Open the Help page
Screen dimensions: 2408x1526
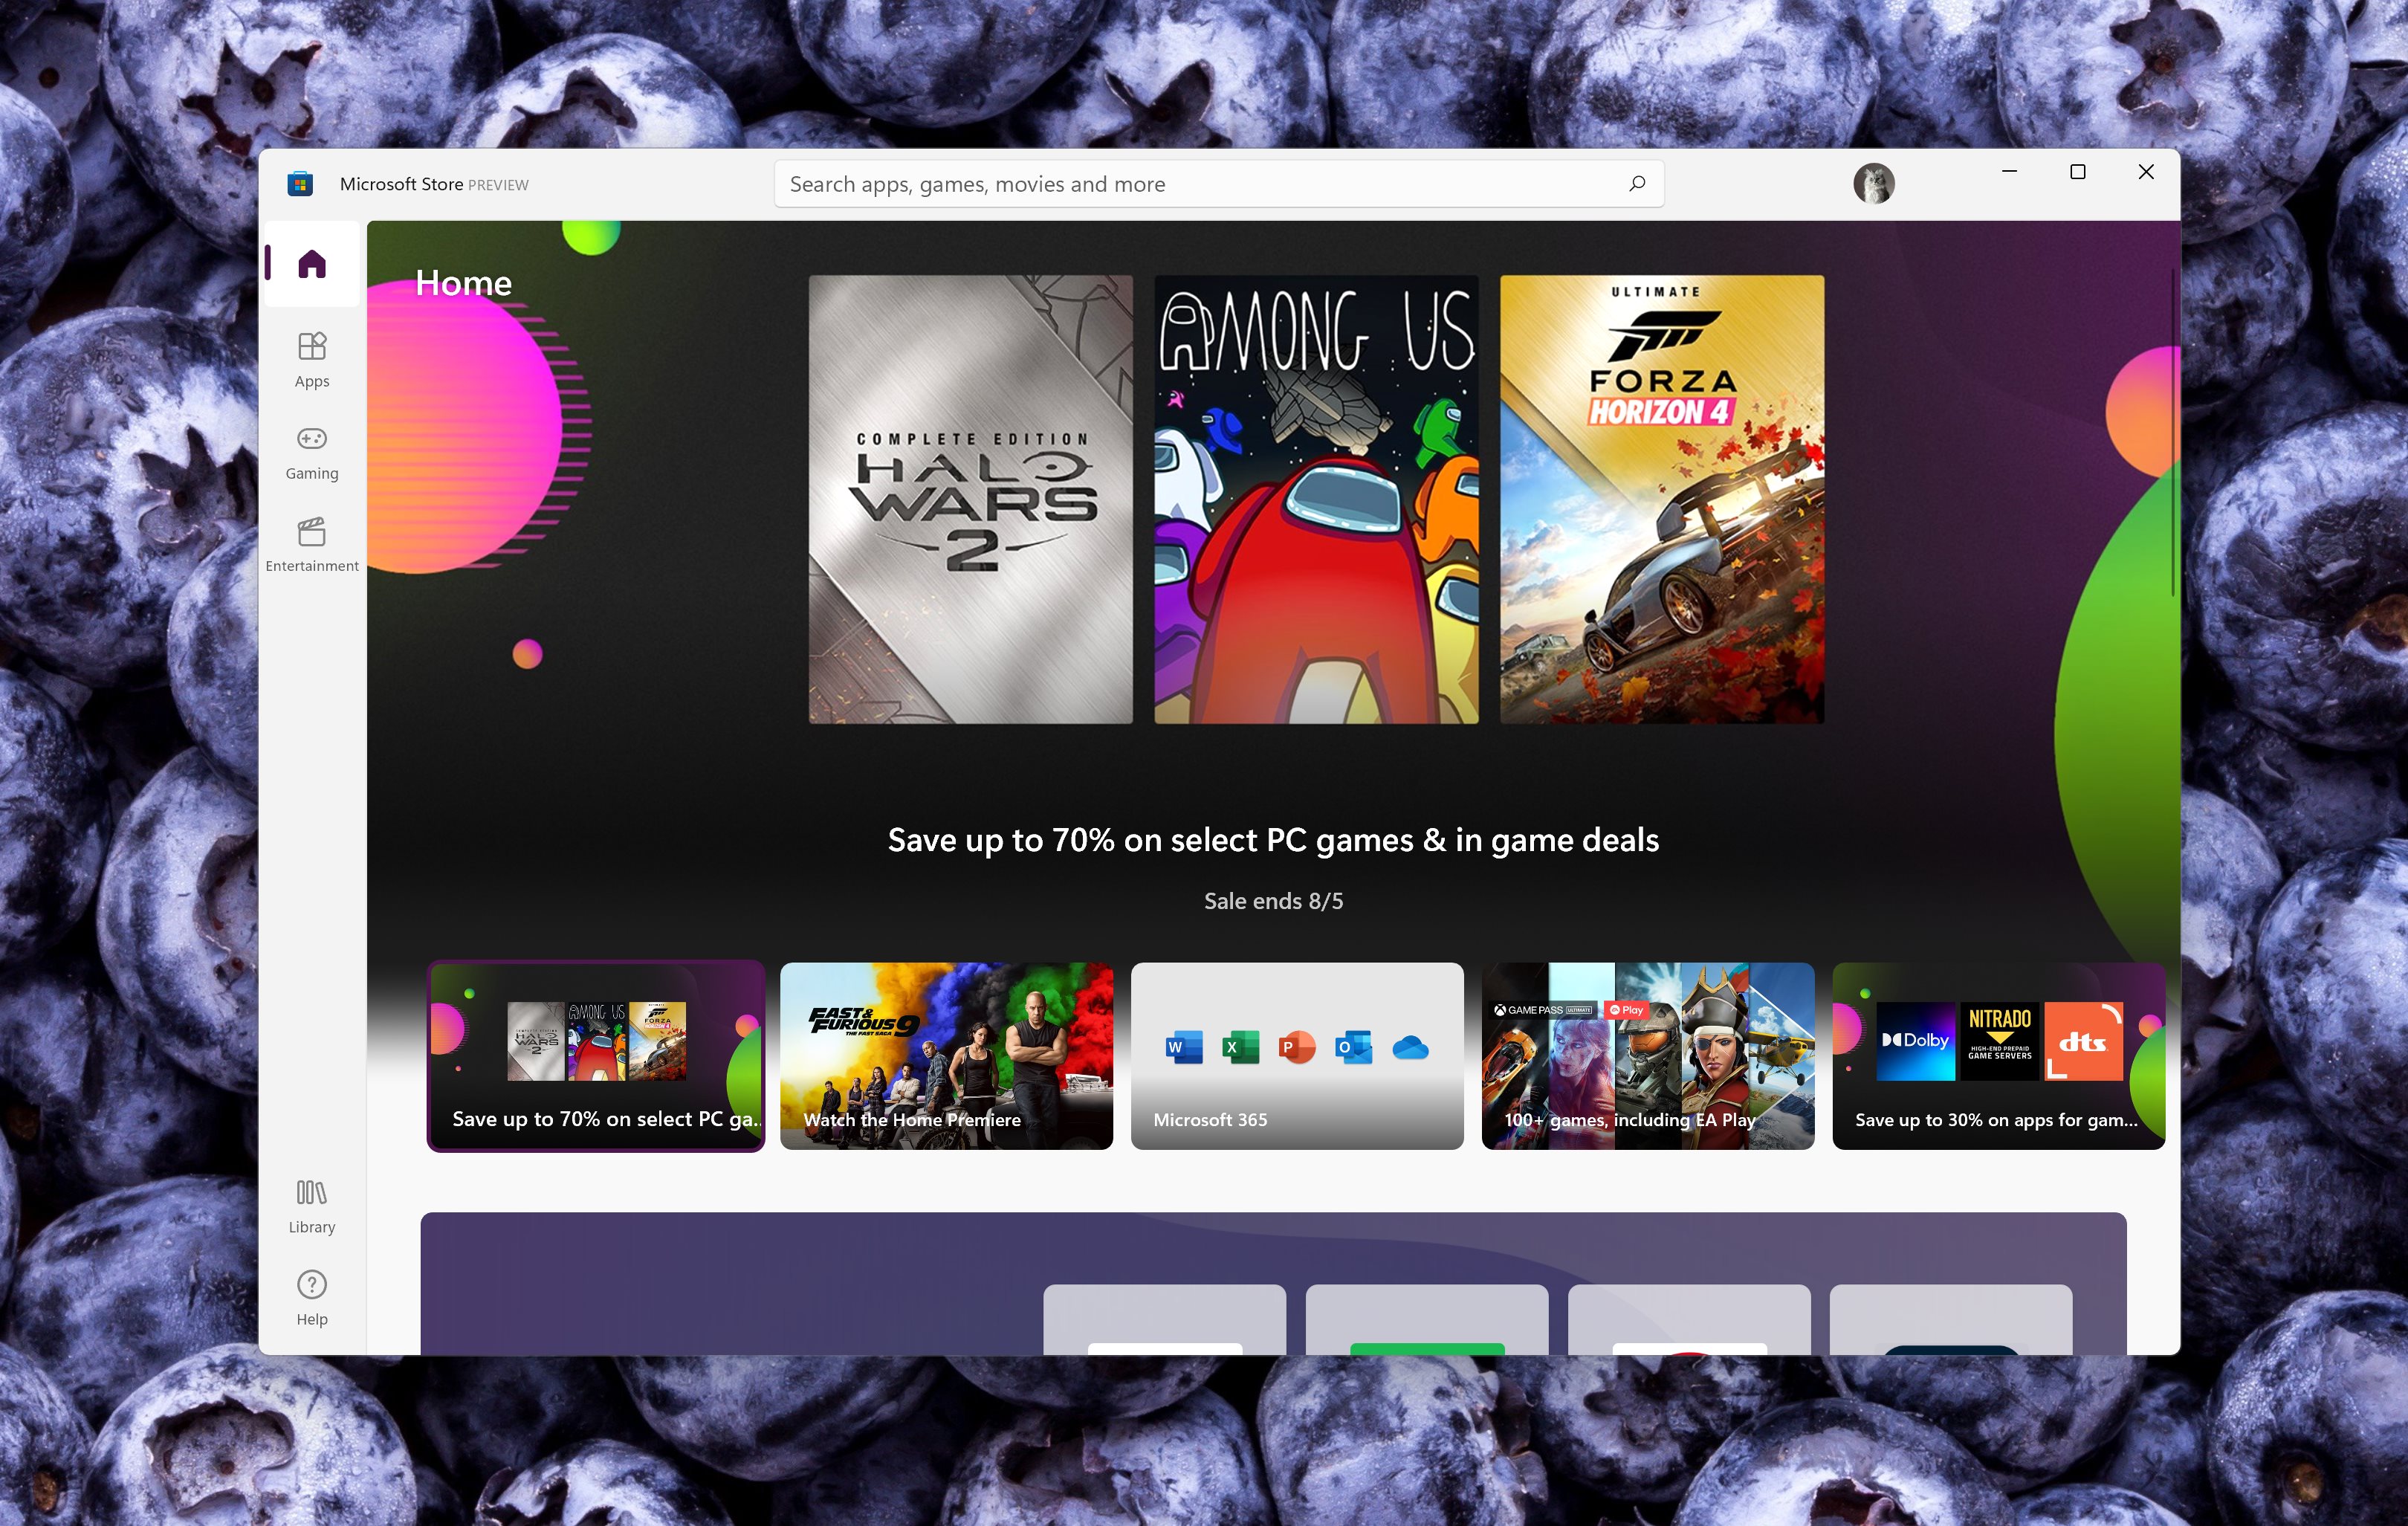click(x=312, y=1299)
